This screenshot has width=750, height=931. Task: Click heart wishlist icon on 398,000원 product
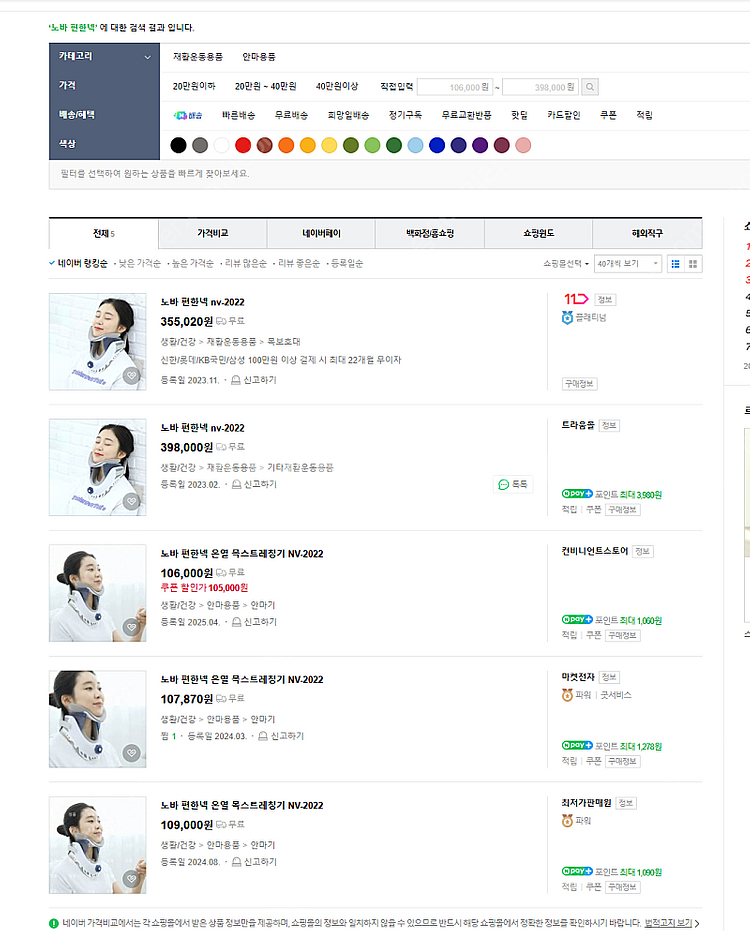click(131, 501)
